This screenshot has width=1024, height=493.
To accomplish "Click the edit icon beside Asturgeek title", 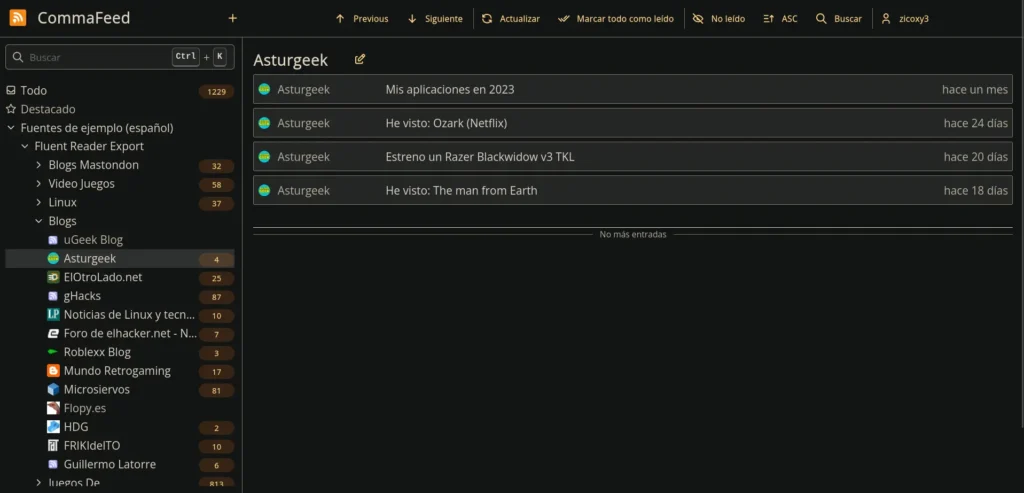I will (360, 60).
